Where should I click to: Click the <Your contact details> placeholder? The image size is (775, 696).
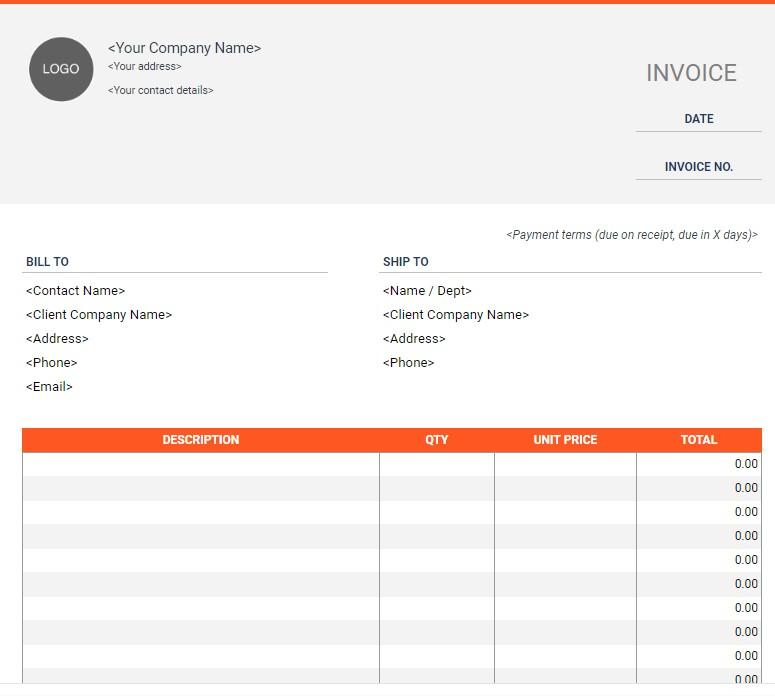tap(161, 90)
